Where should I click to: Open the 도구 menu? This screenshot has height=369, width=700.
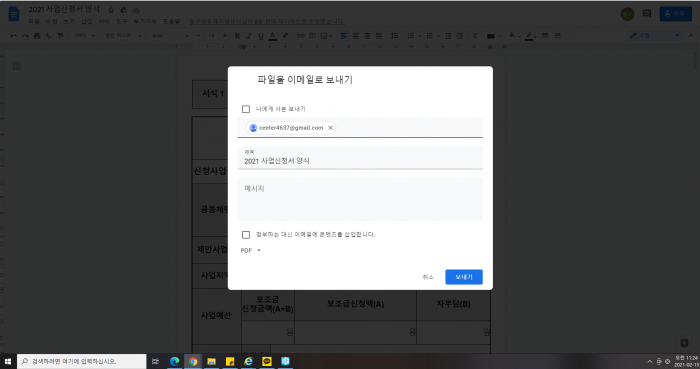[122, 21]
